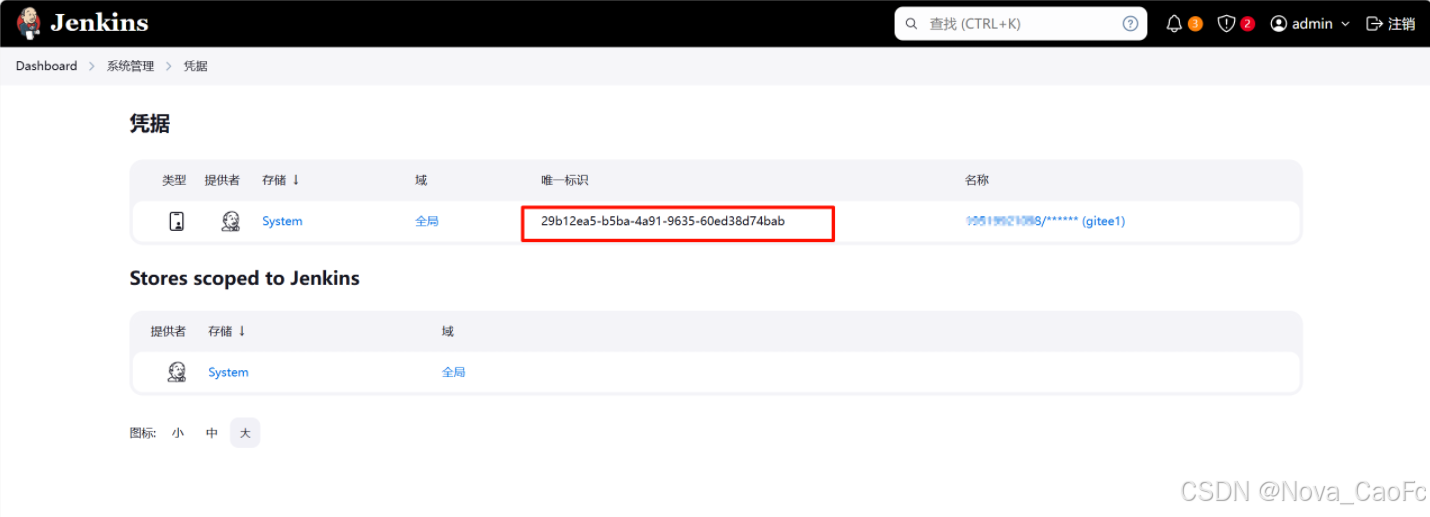Open security warnings shield icon
Viewport: 1430px width, 517px height.
[x=1226, y=23]
